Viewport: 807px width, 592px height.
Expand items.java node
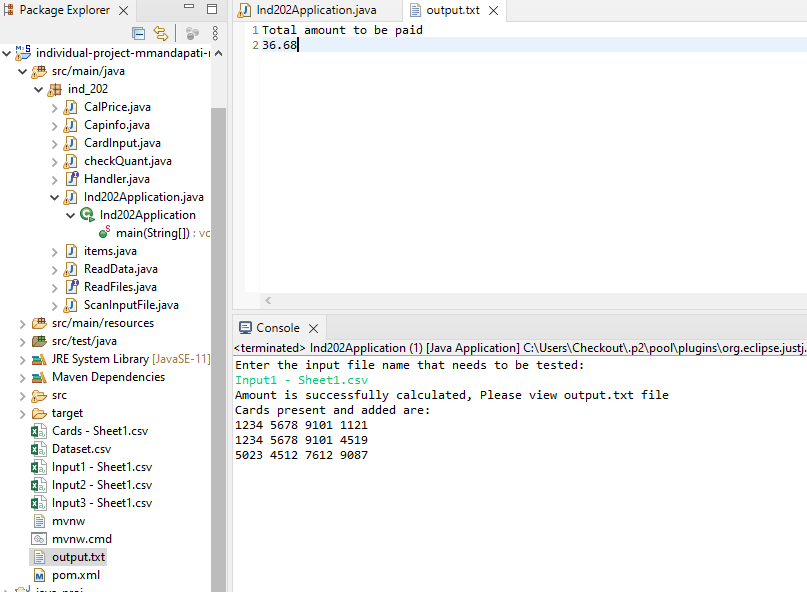(55, 252)
